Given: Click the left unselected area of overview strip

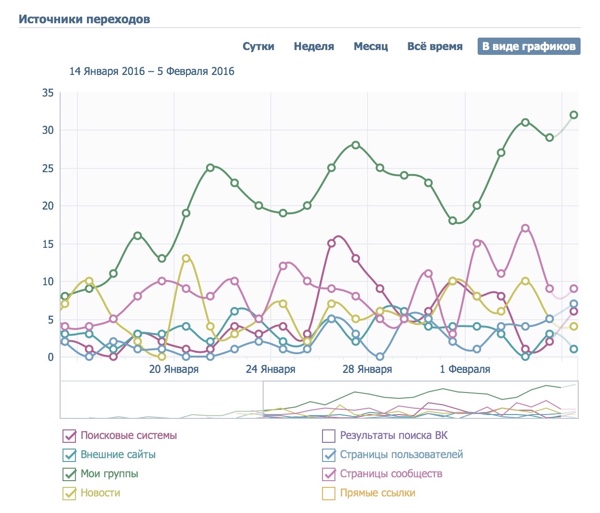Looking at the screenshot, I should click(160, 399).
